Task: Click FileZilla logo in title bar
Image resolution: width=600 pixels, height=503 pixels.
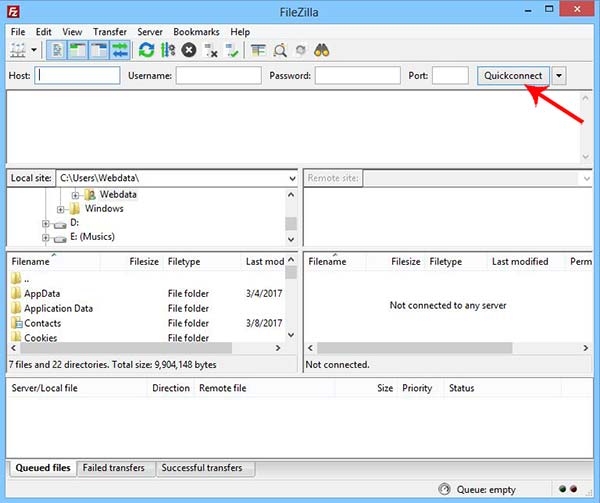Action: tap(13, 12)
